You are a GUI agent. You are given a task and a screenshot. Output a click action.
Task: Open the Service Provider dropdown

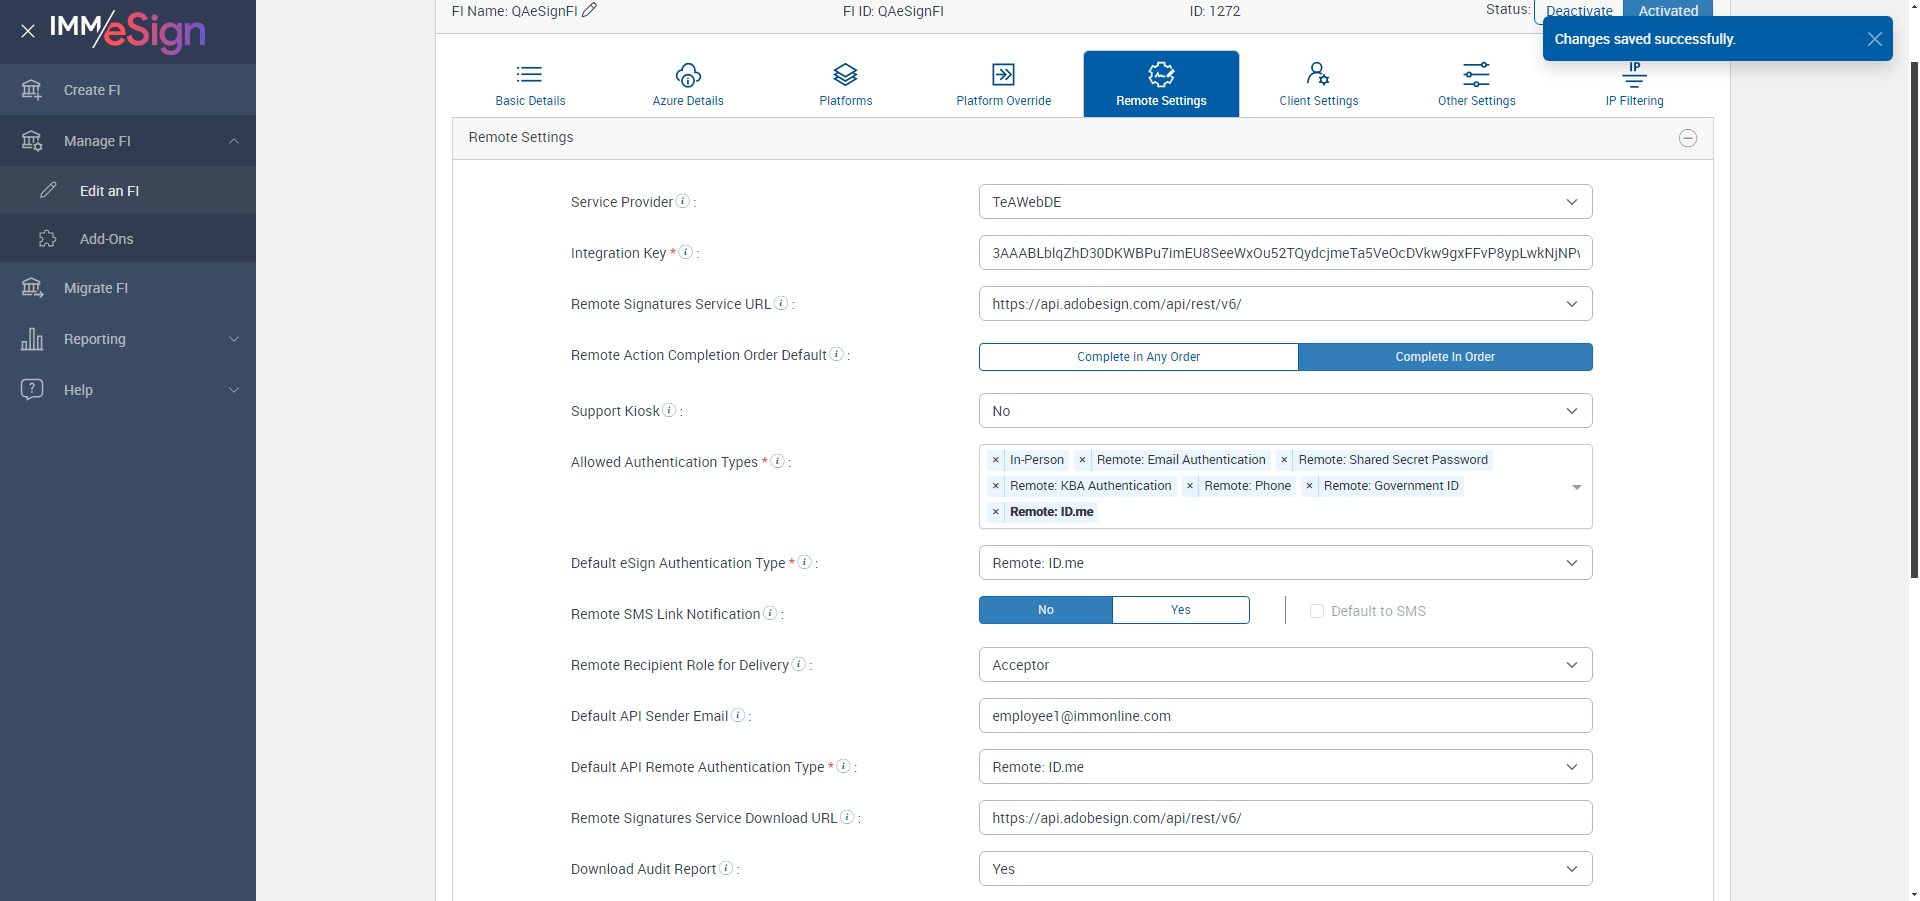1285,202
